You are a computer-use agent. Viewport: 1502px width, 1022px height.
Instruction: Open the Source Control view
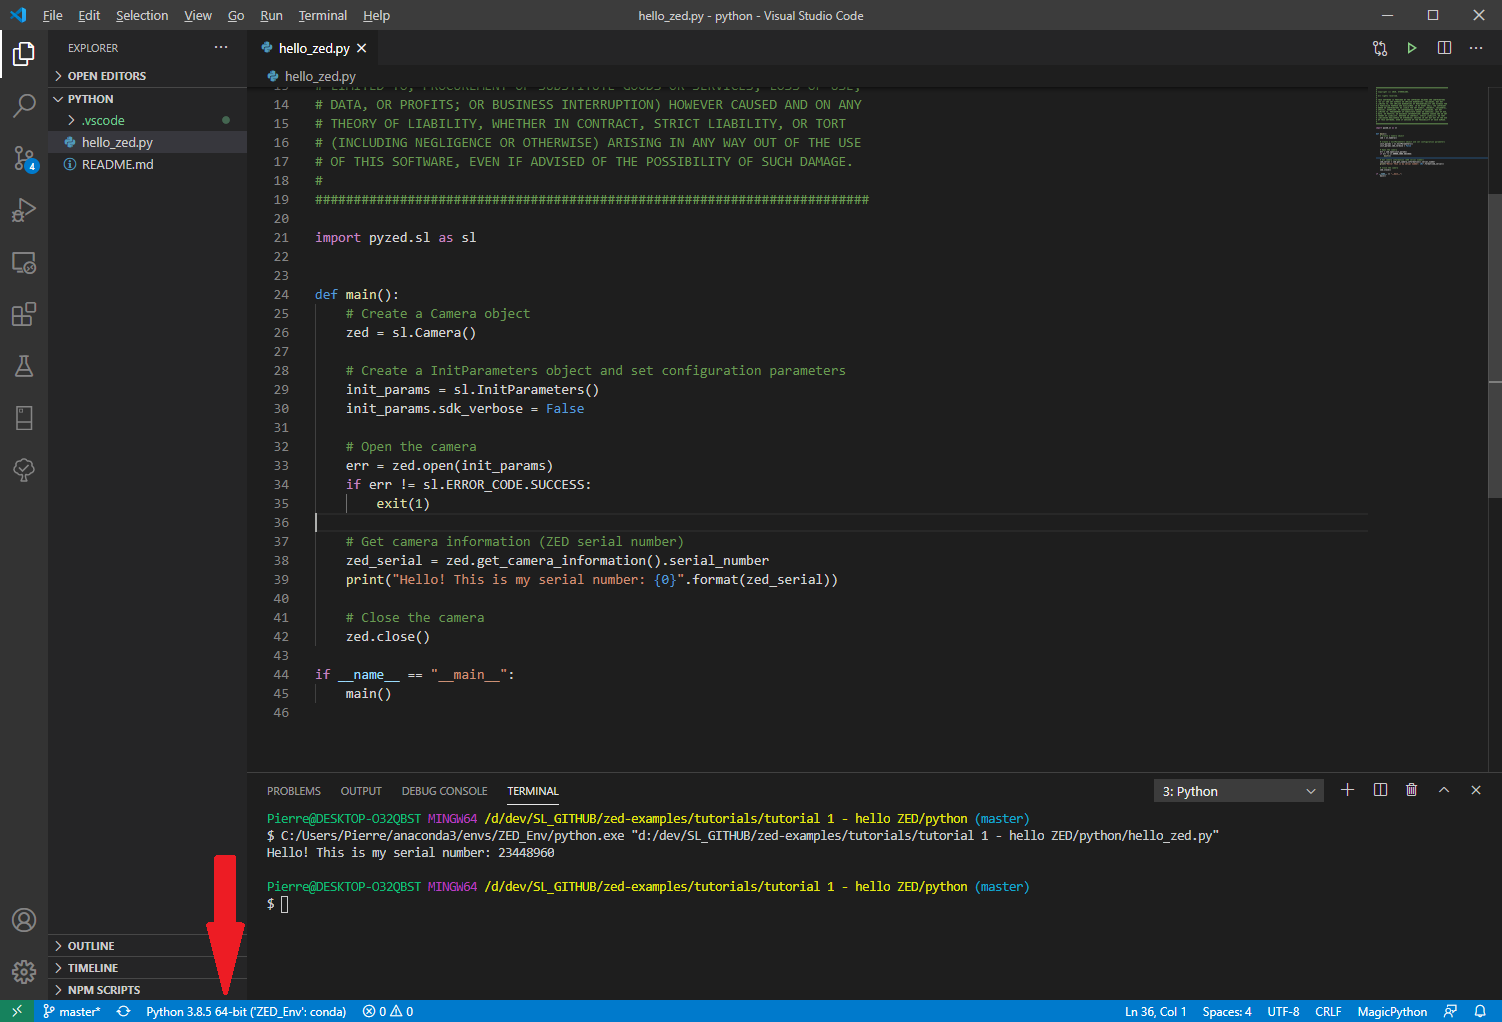click(x=24, y=158)
